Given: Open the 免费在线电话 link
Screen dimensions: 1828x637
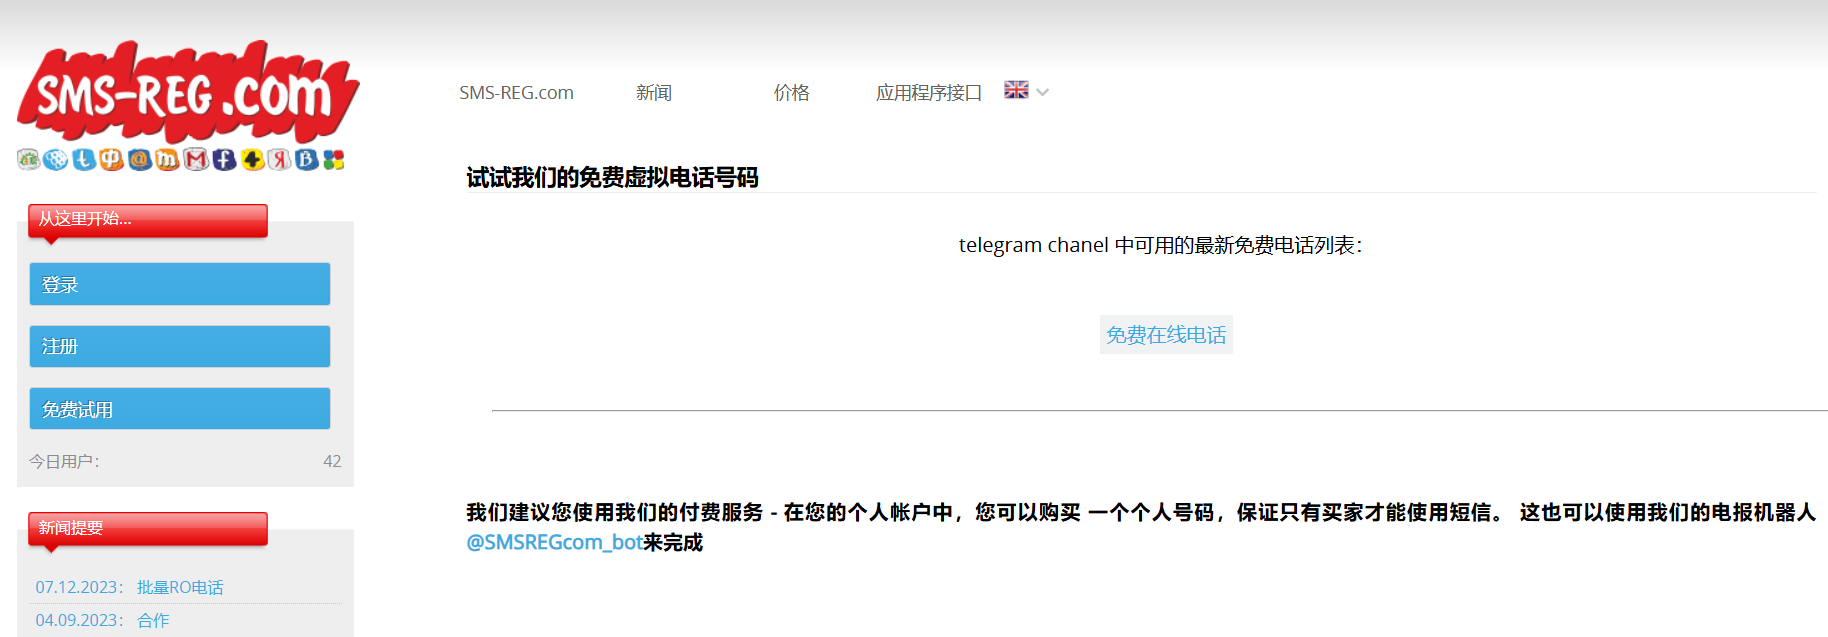Looking at the screenshot, I should 1166,335.
